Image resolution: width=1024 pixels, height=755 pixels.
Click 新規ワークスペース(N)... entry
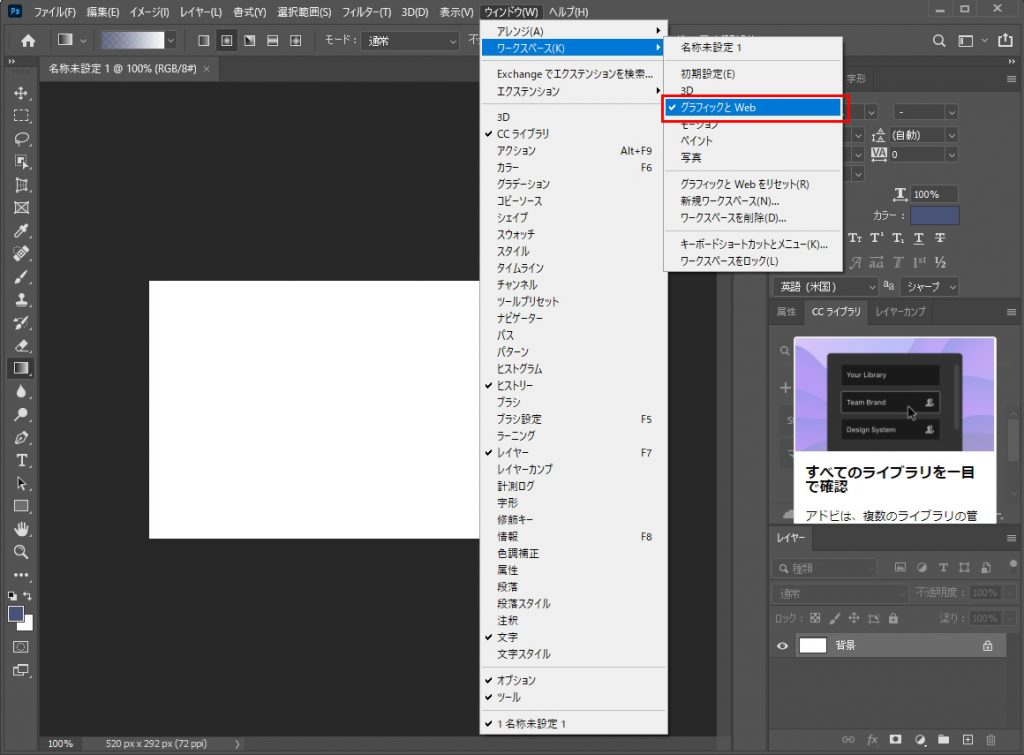(730, 201)
